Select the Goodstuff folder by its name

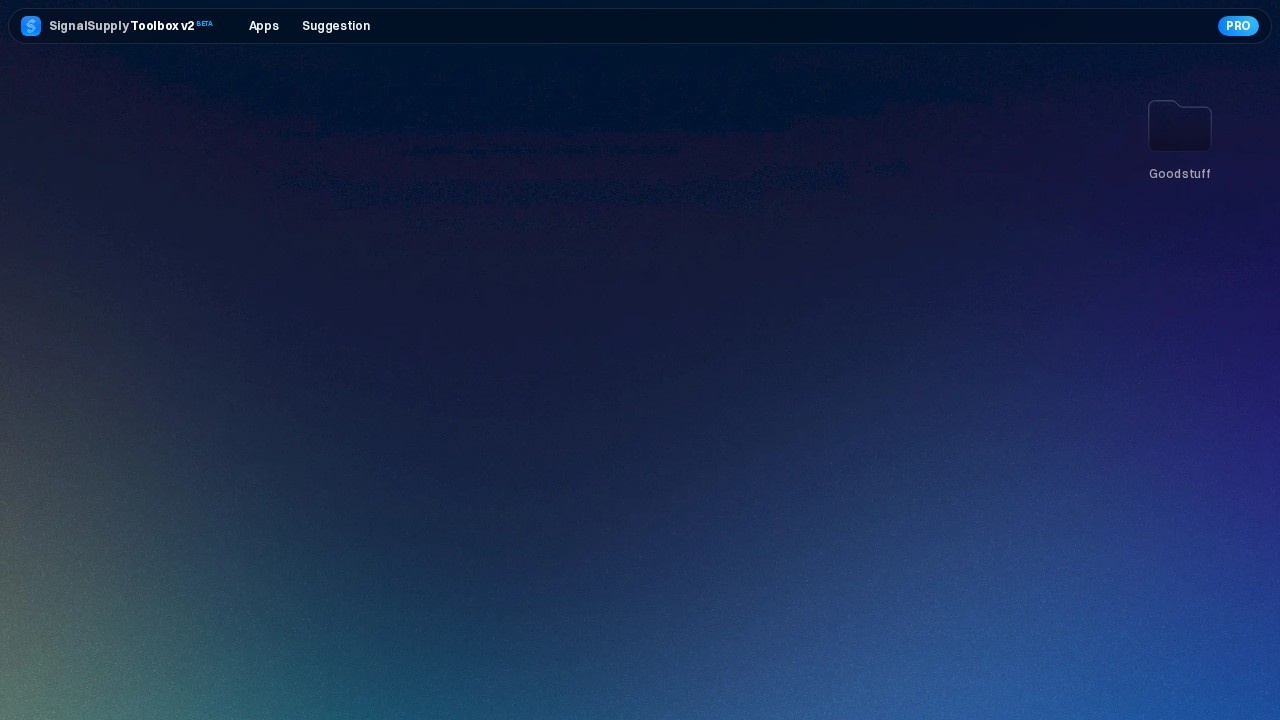tap(1180, 174)
